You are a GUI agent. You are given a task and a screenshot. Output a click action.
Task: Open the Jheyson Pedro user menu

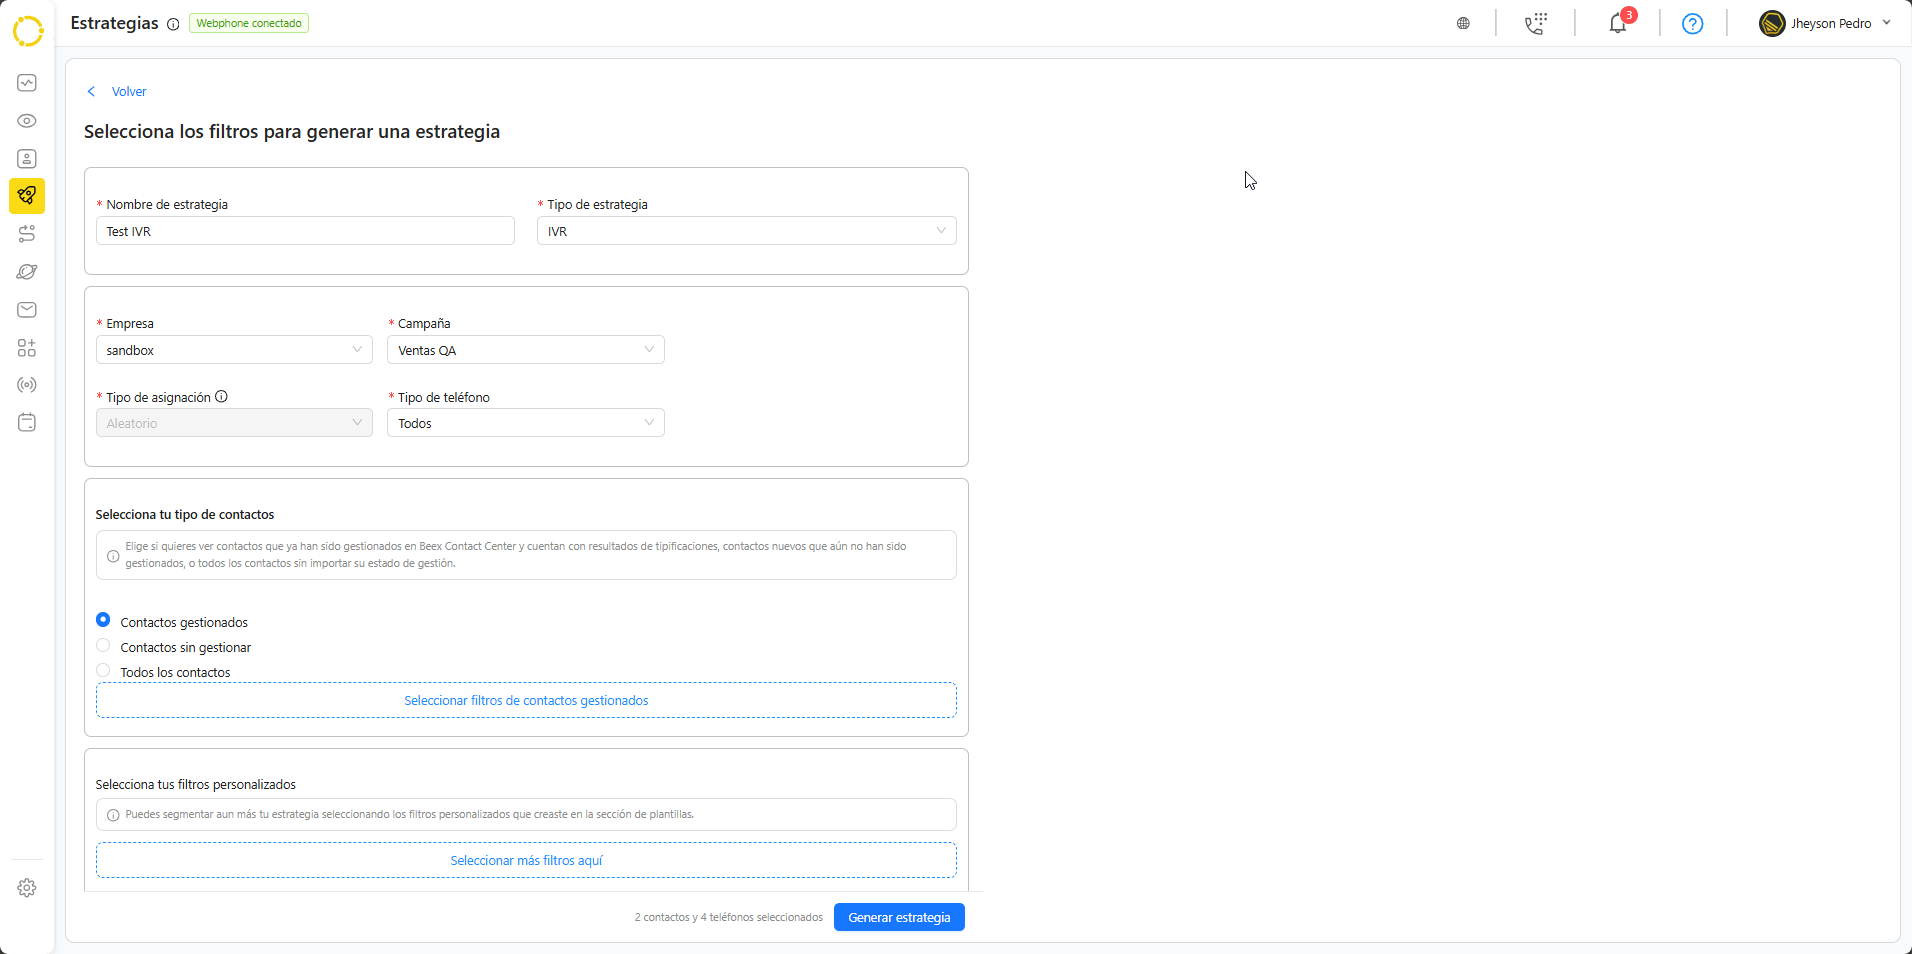[x=1825, y=23]
